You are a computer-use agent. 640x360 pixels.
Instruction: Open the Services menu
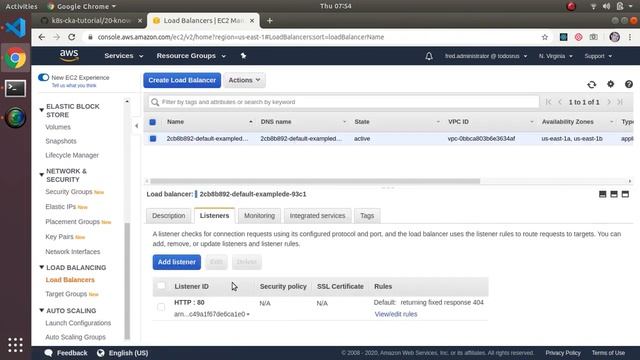click(123, 56)
